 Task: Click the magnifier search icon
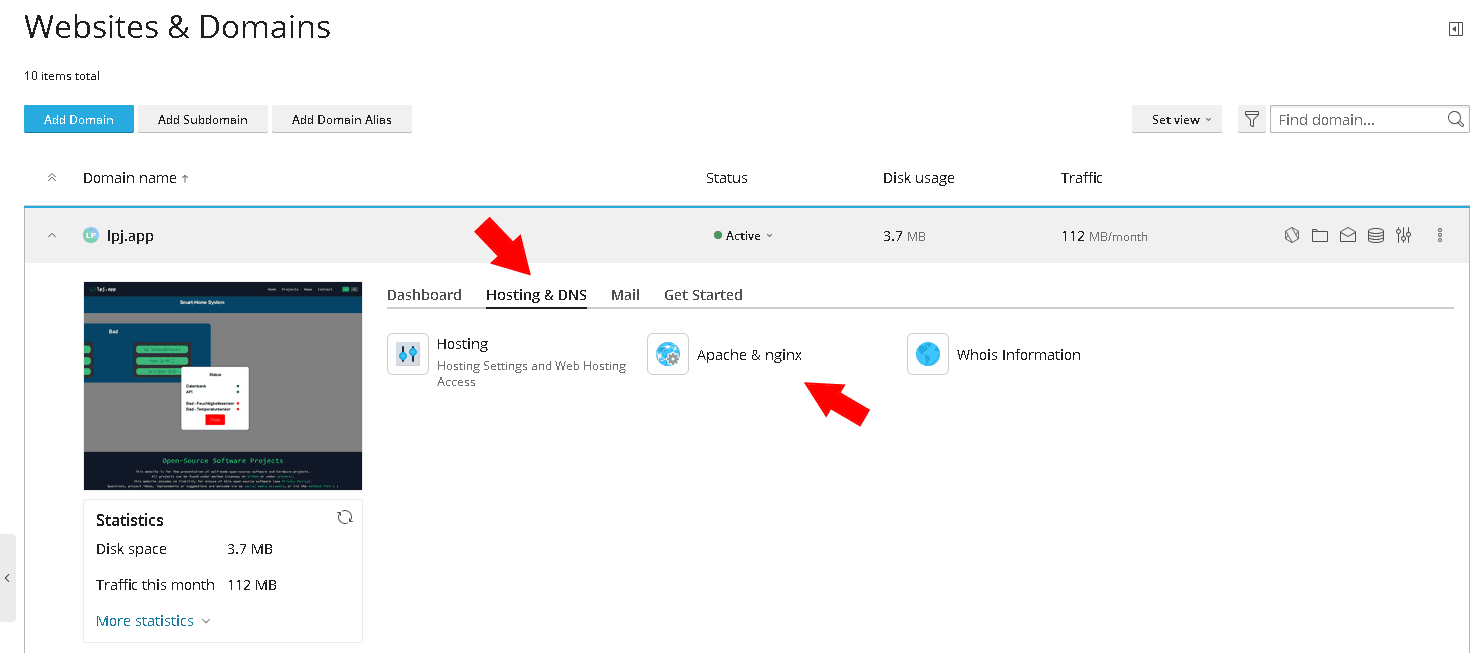point(1455,120)
